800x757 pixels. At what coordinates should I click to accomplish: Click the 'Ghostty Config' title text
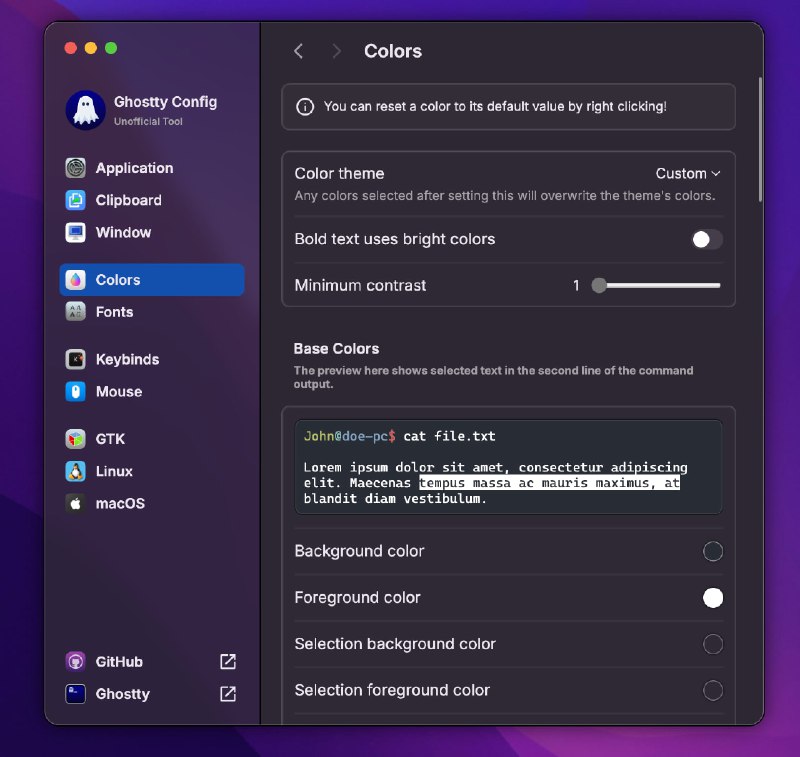(165, 102)
